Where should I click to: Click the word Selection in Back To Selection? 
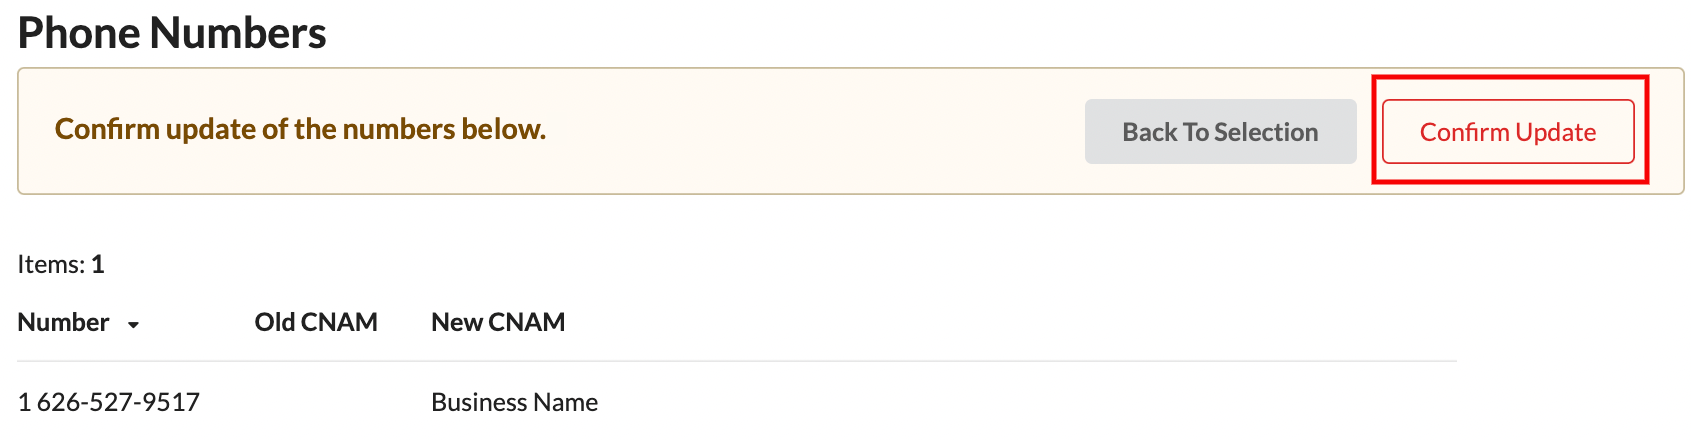(x=1266, y=132)
